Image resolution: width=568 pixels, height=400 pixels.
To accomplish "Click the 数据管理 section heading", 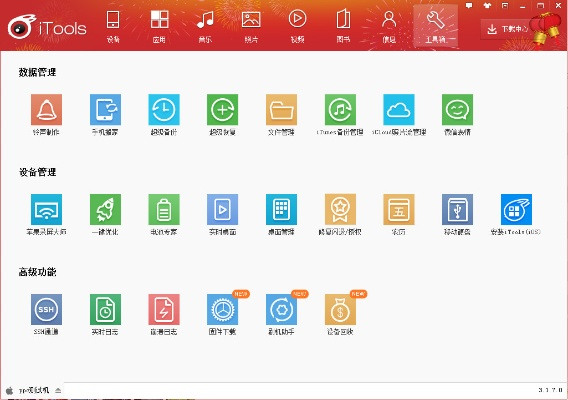I will [37, 72].
